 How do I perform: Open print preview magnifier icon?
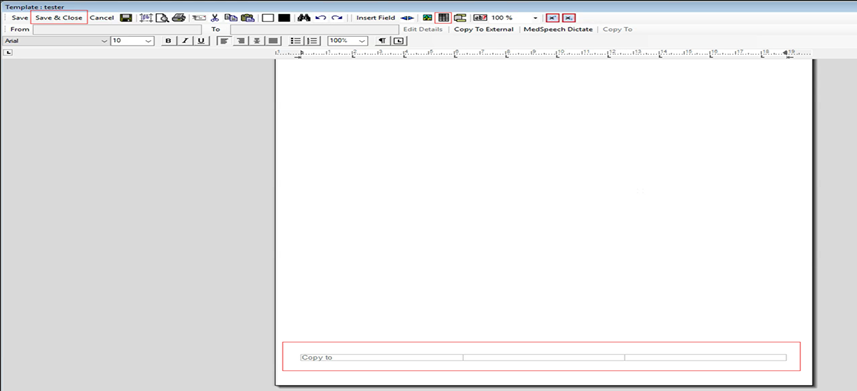(x=162, y=18)
